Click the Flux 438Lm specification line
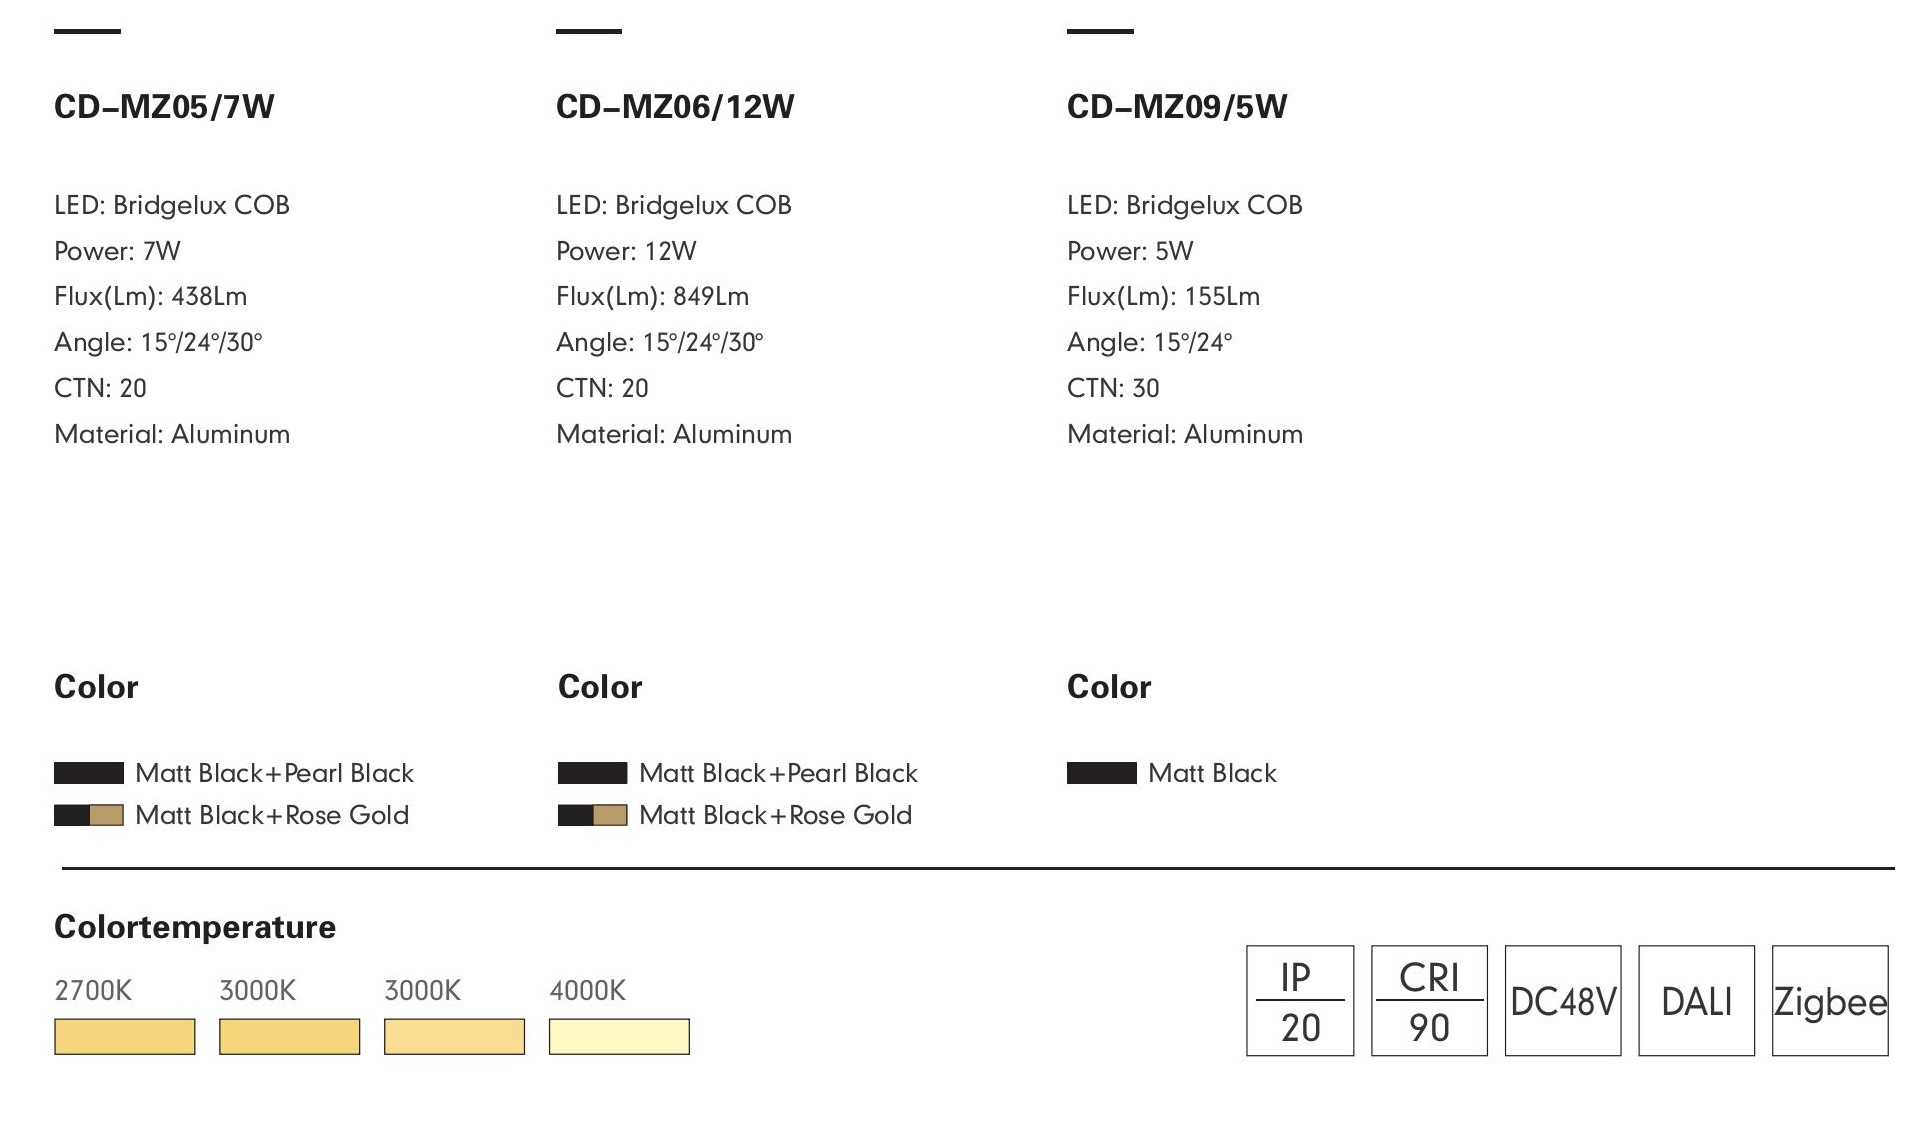The image size is (1925, 1133). 150,297
